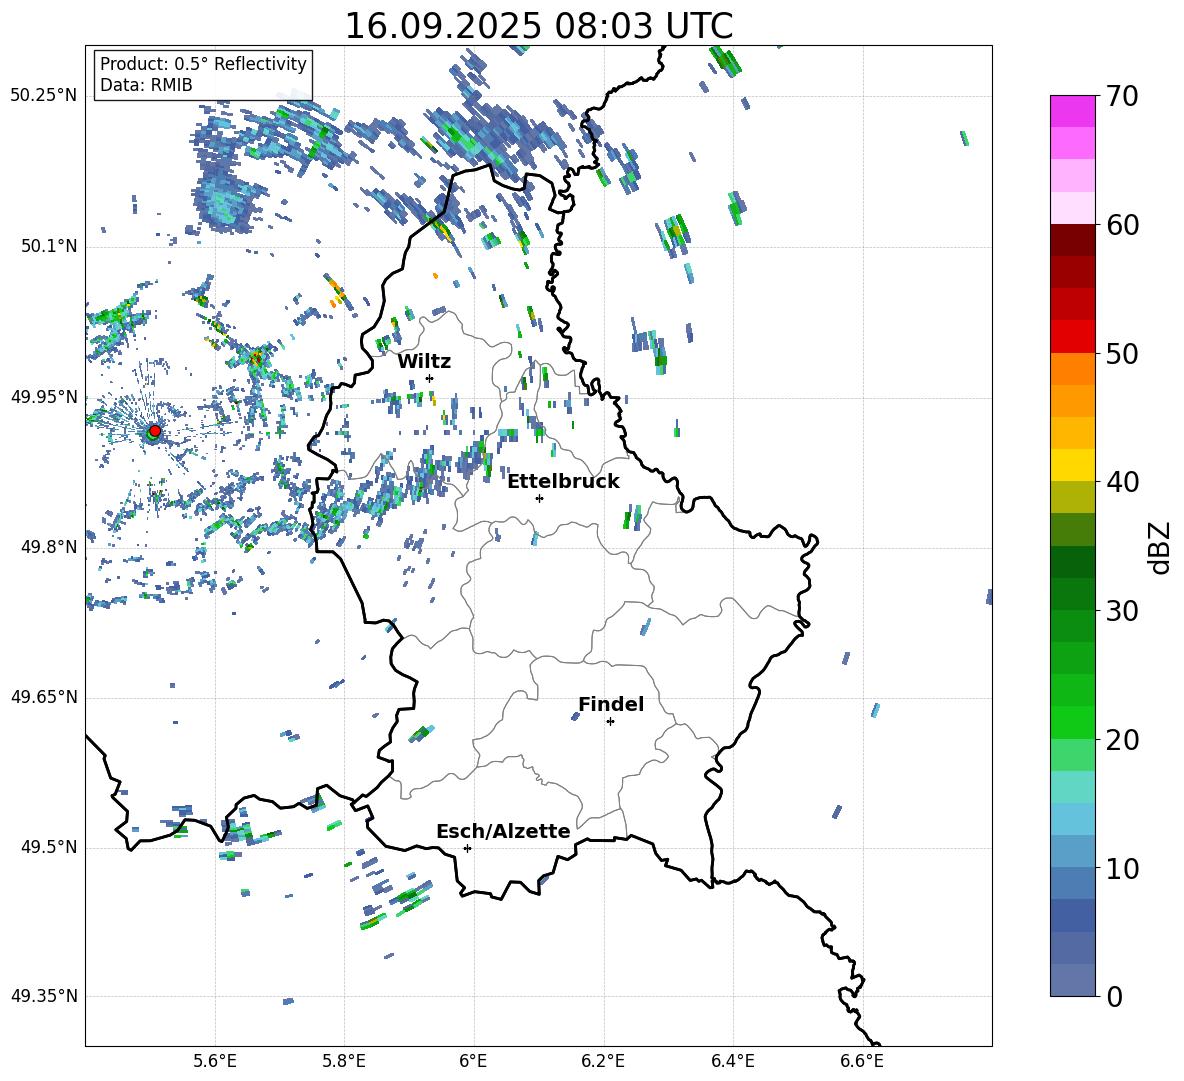This screenshot has height=1081, width=1184.
Task: Click the Findel city label
Action: tap(611, 704)
